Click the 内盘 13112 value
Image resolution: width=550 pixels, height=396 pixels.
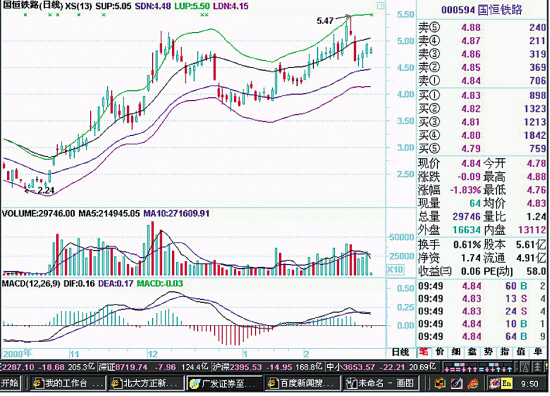pyautogui.click(x=532, y=230)
